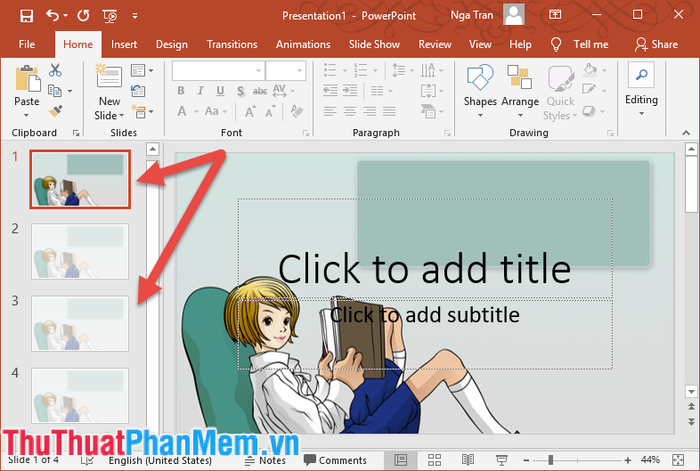The image size is (700, 471).
Task: Toggle the Numbering list button
Action: [x=361, y=70]
